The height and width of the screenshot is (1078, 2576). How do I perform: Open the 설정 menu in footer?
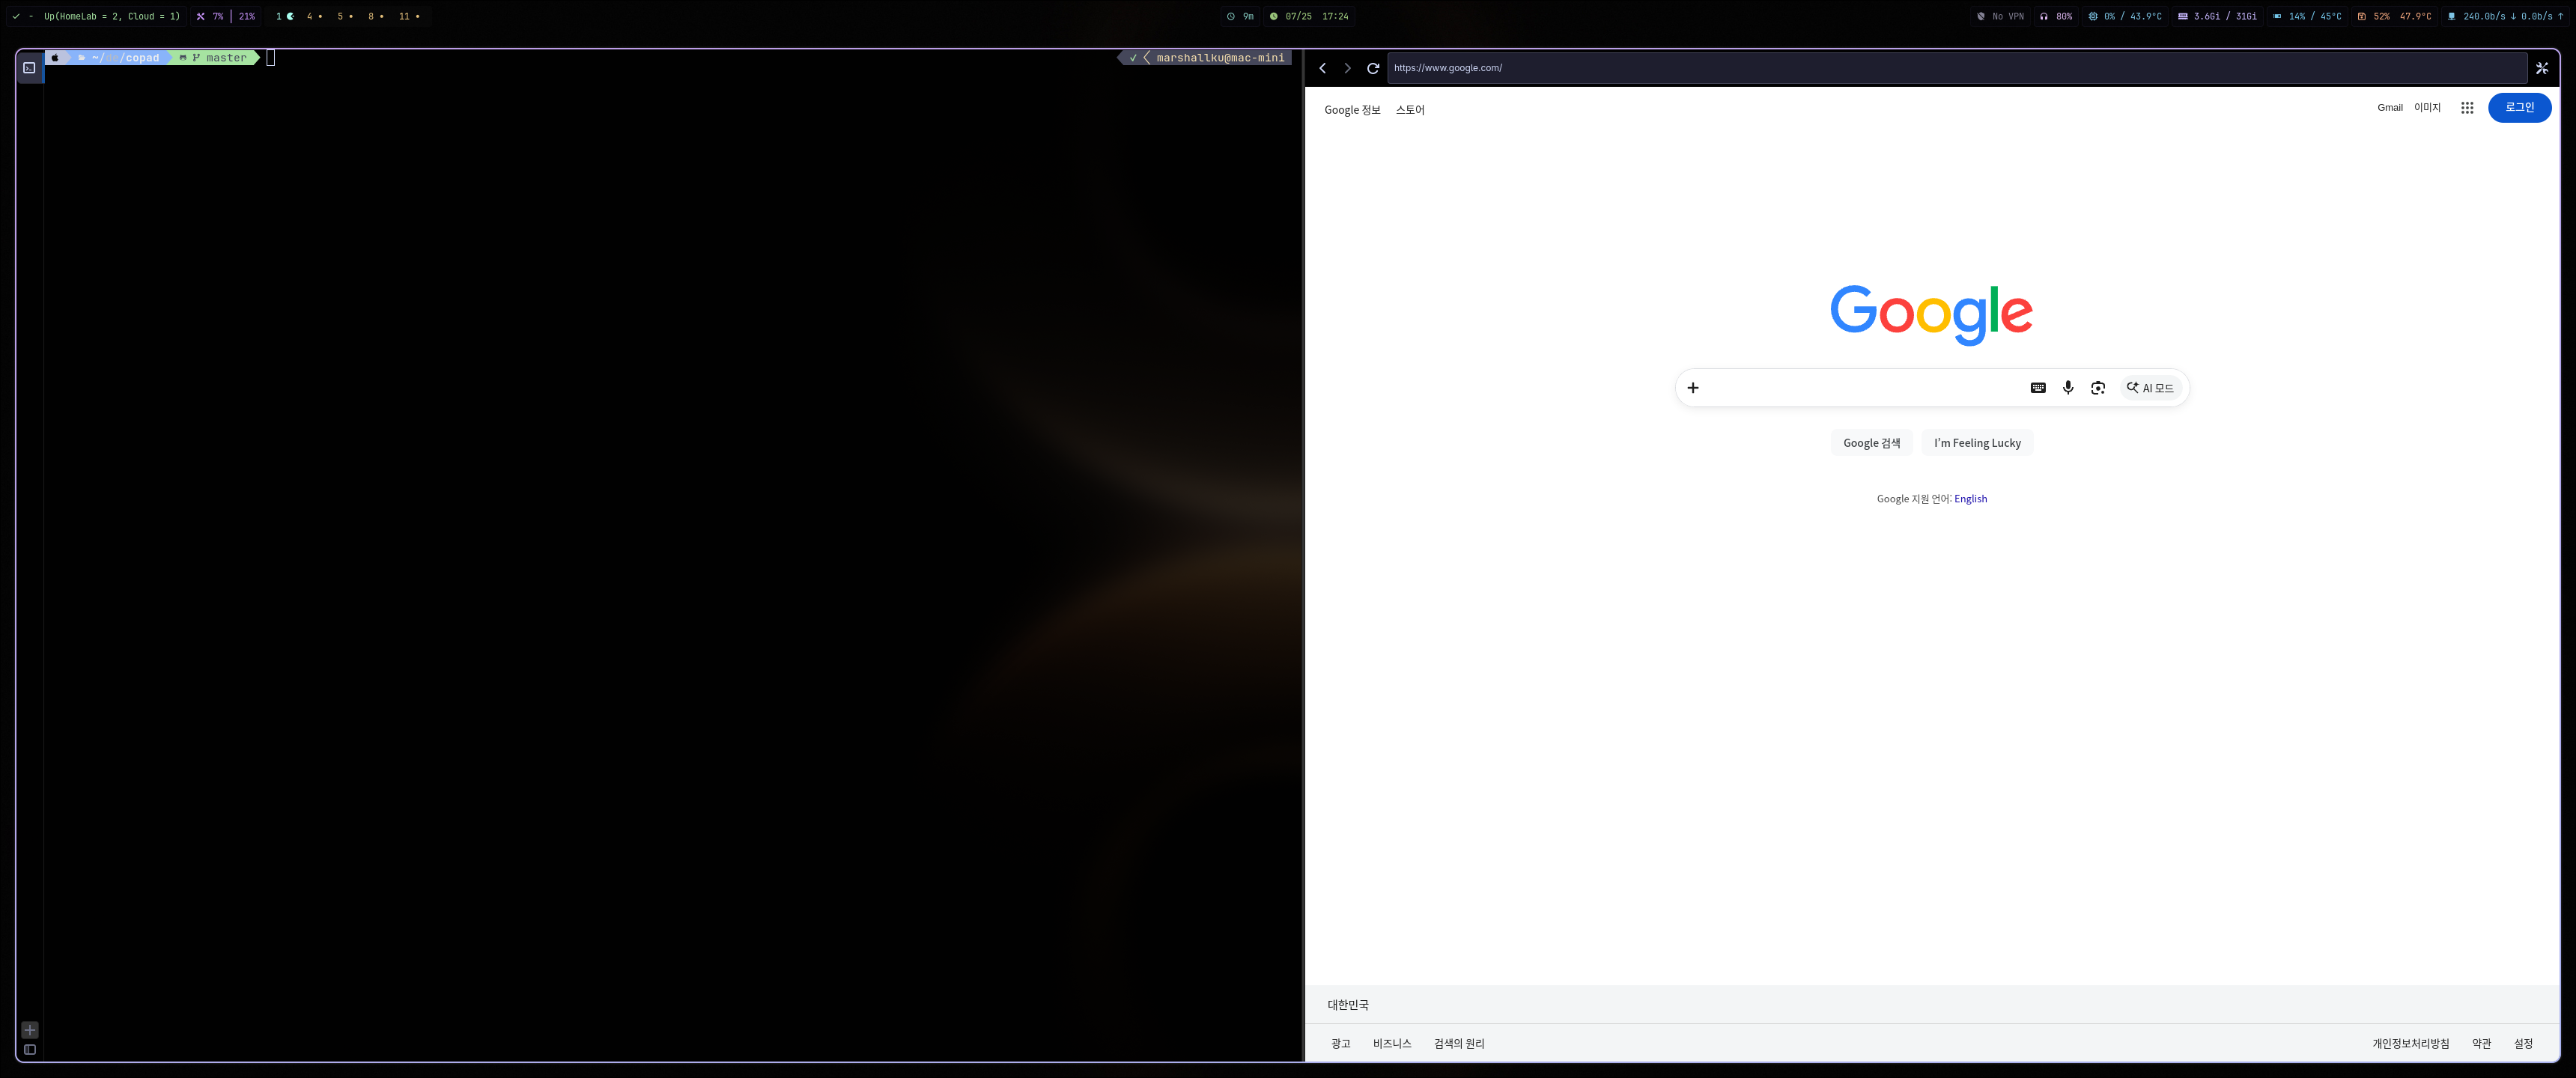2522,1044
